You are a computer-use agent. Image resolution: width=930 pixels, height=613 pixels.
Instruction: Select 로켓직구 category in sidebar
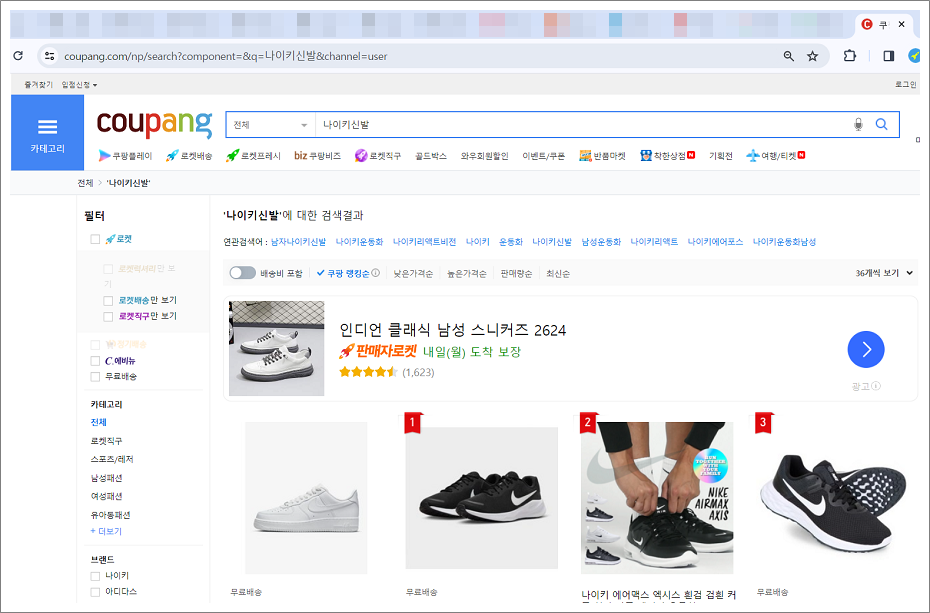pyautogui.click(x=106, y=441)
